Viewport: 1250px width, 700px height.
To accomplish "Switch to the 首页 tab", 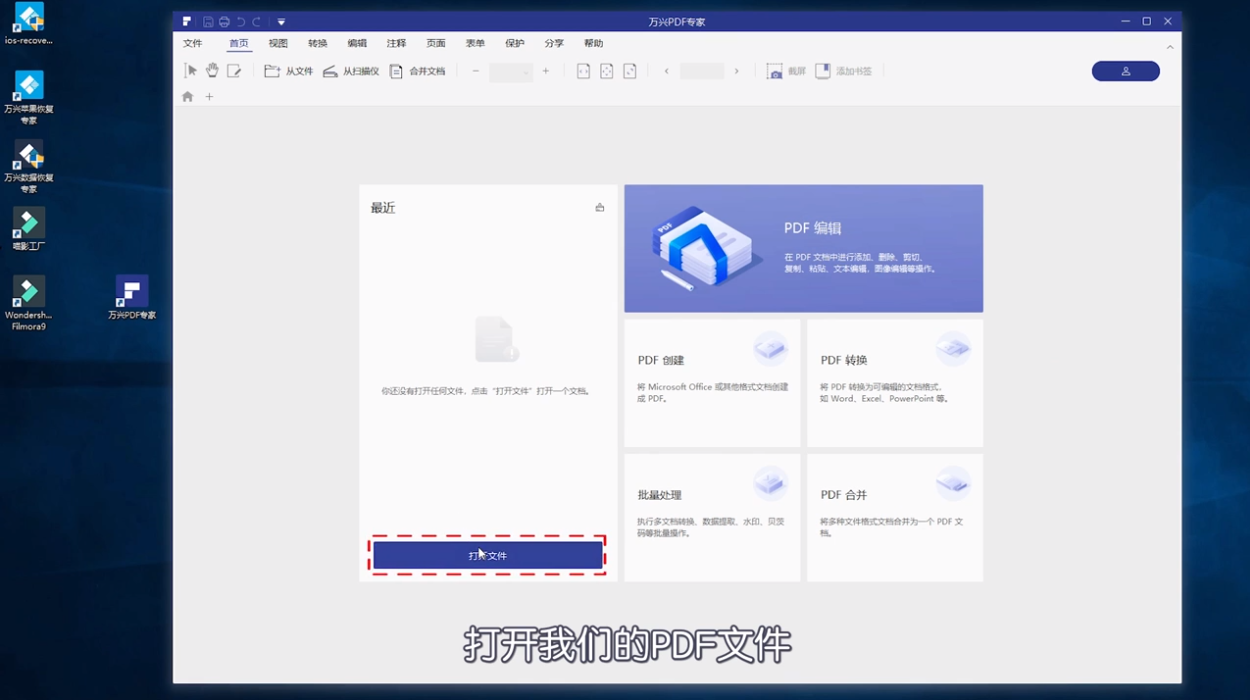I will tap(239, 43).
